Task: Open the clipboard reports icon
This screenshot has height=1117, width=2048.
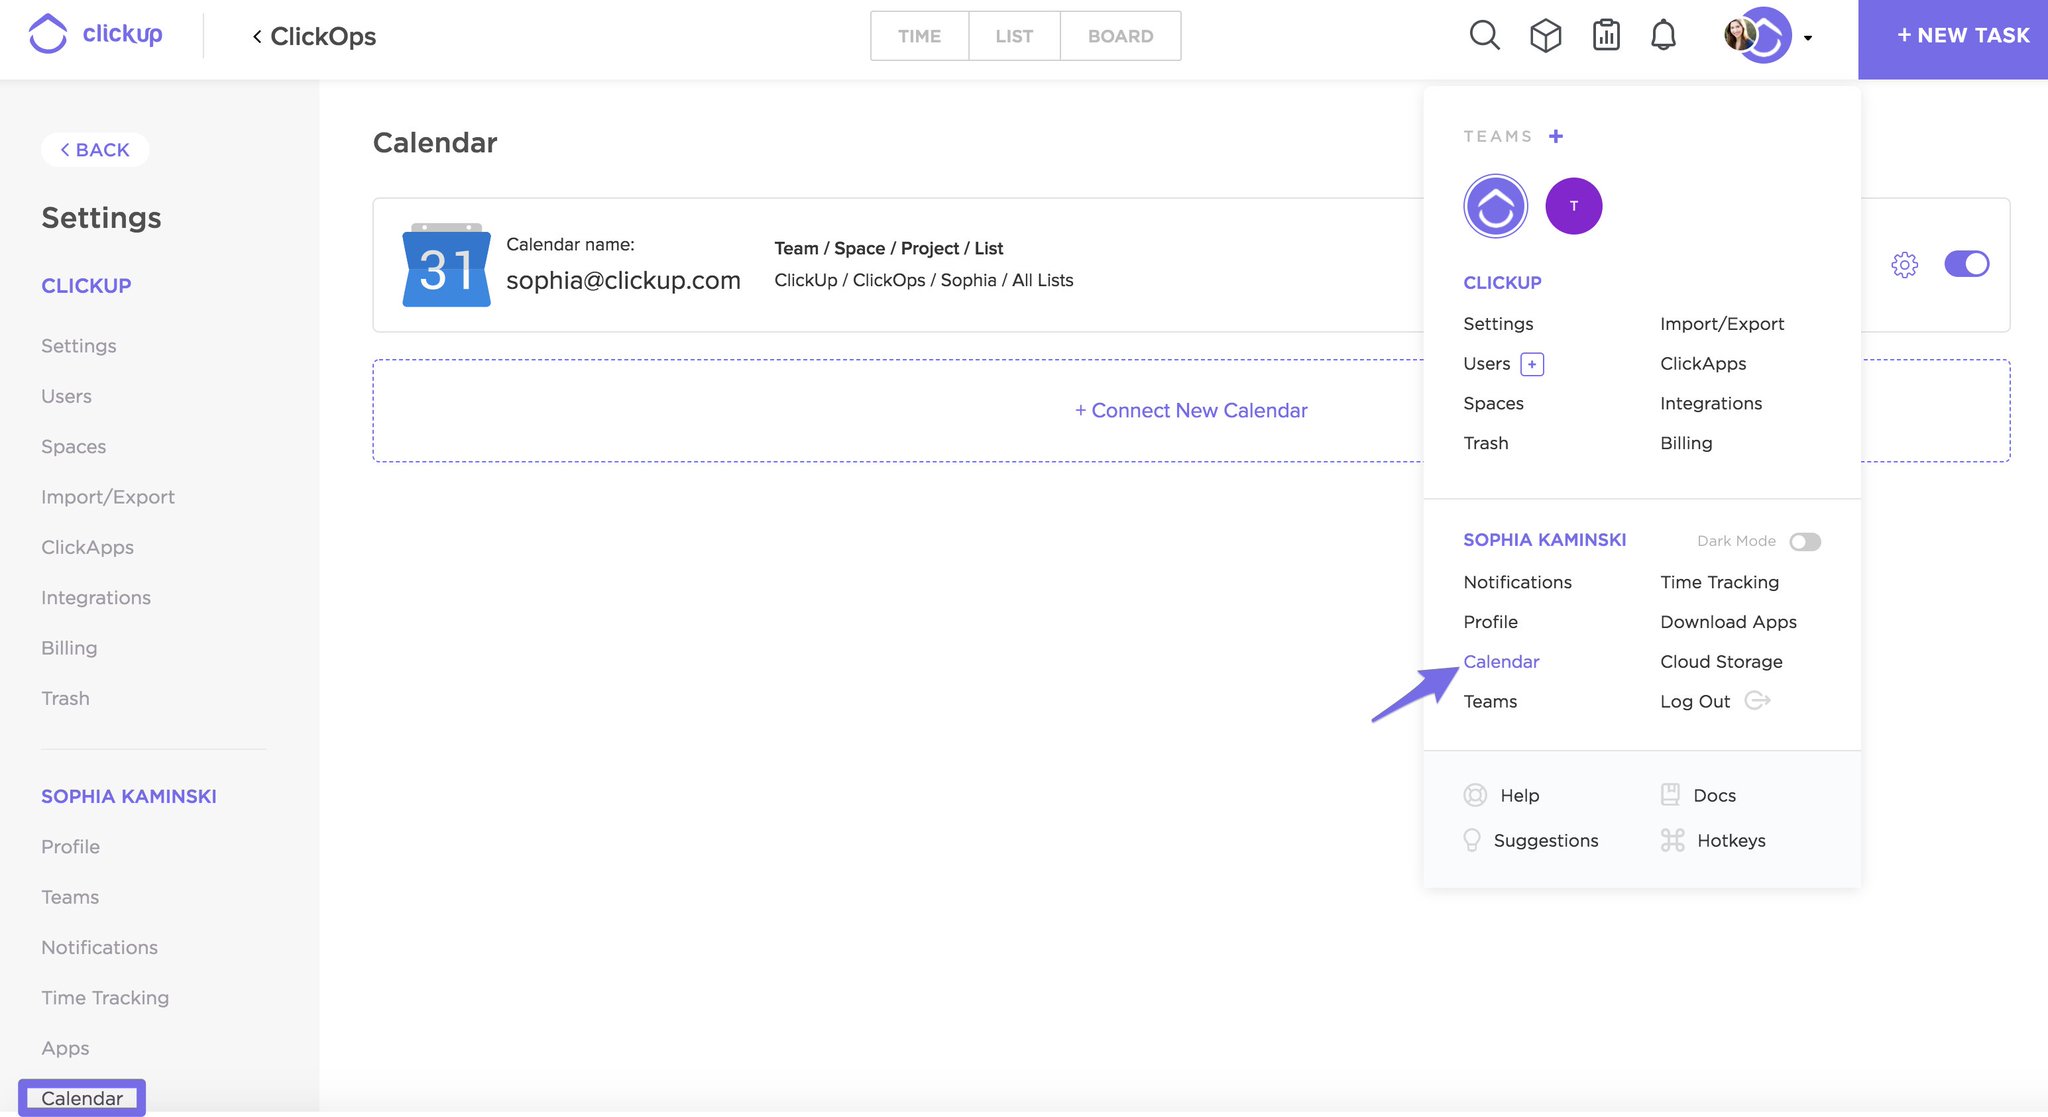Action: click(x=1606, y=35)
